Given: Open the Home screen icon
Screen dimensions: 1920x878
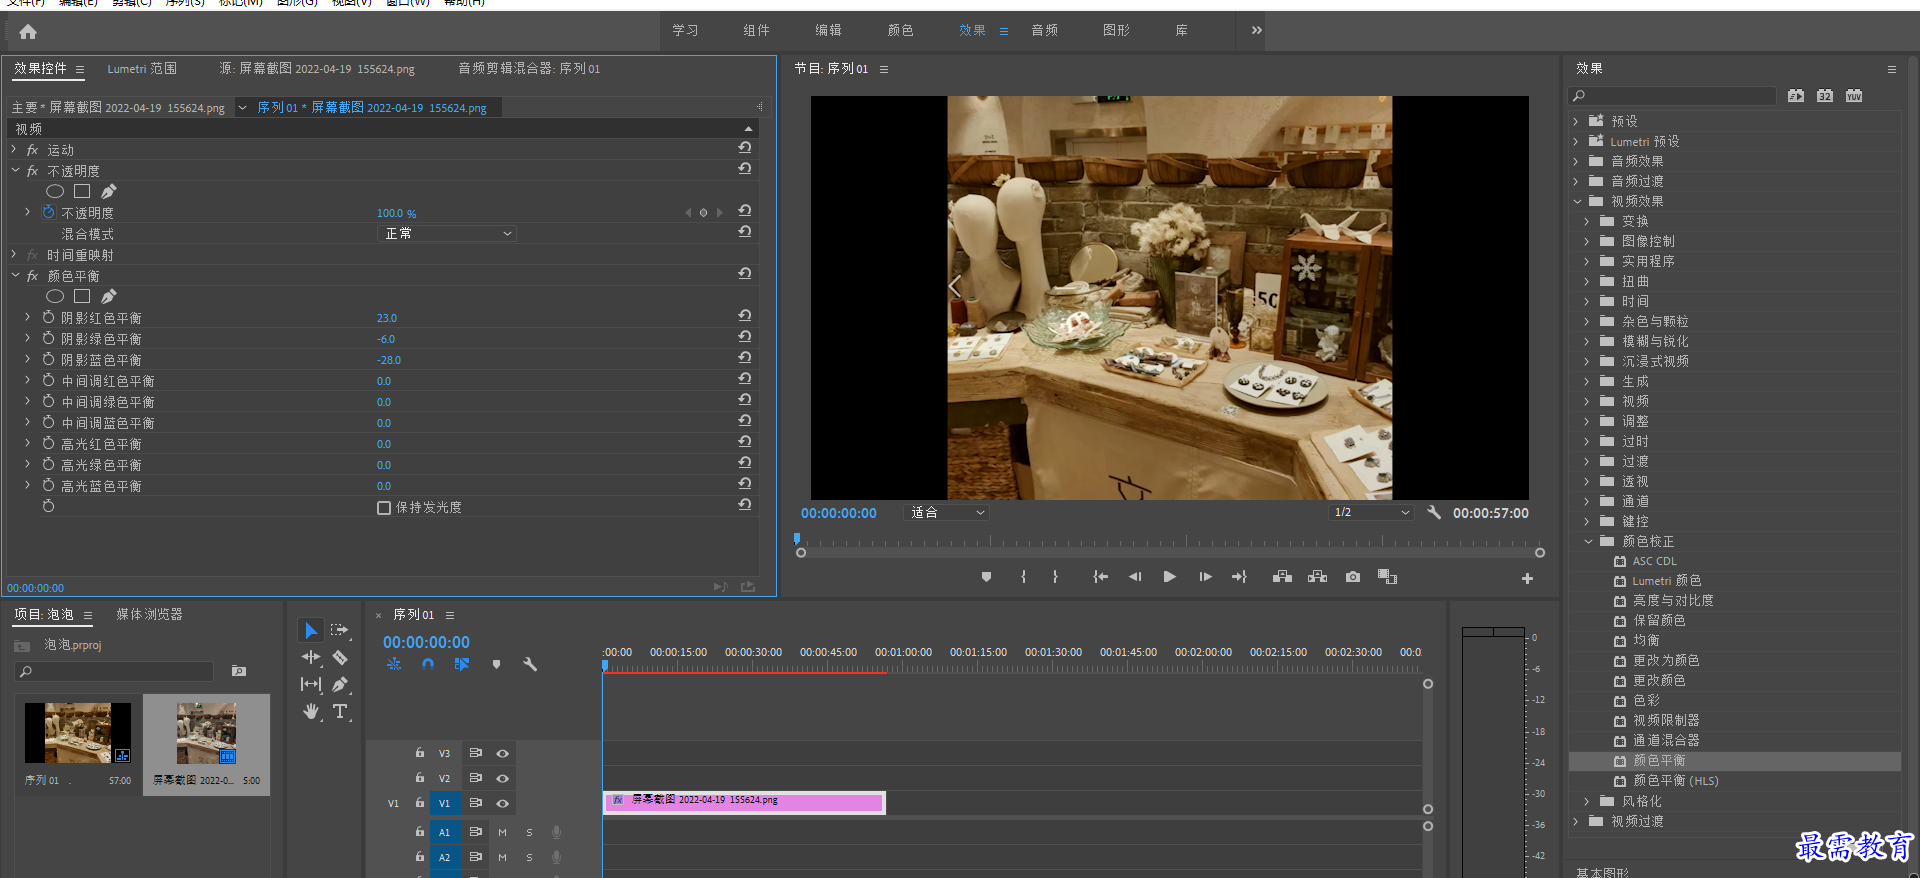Looking at the screenshot, I should click(x=28, y=32).
